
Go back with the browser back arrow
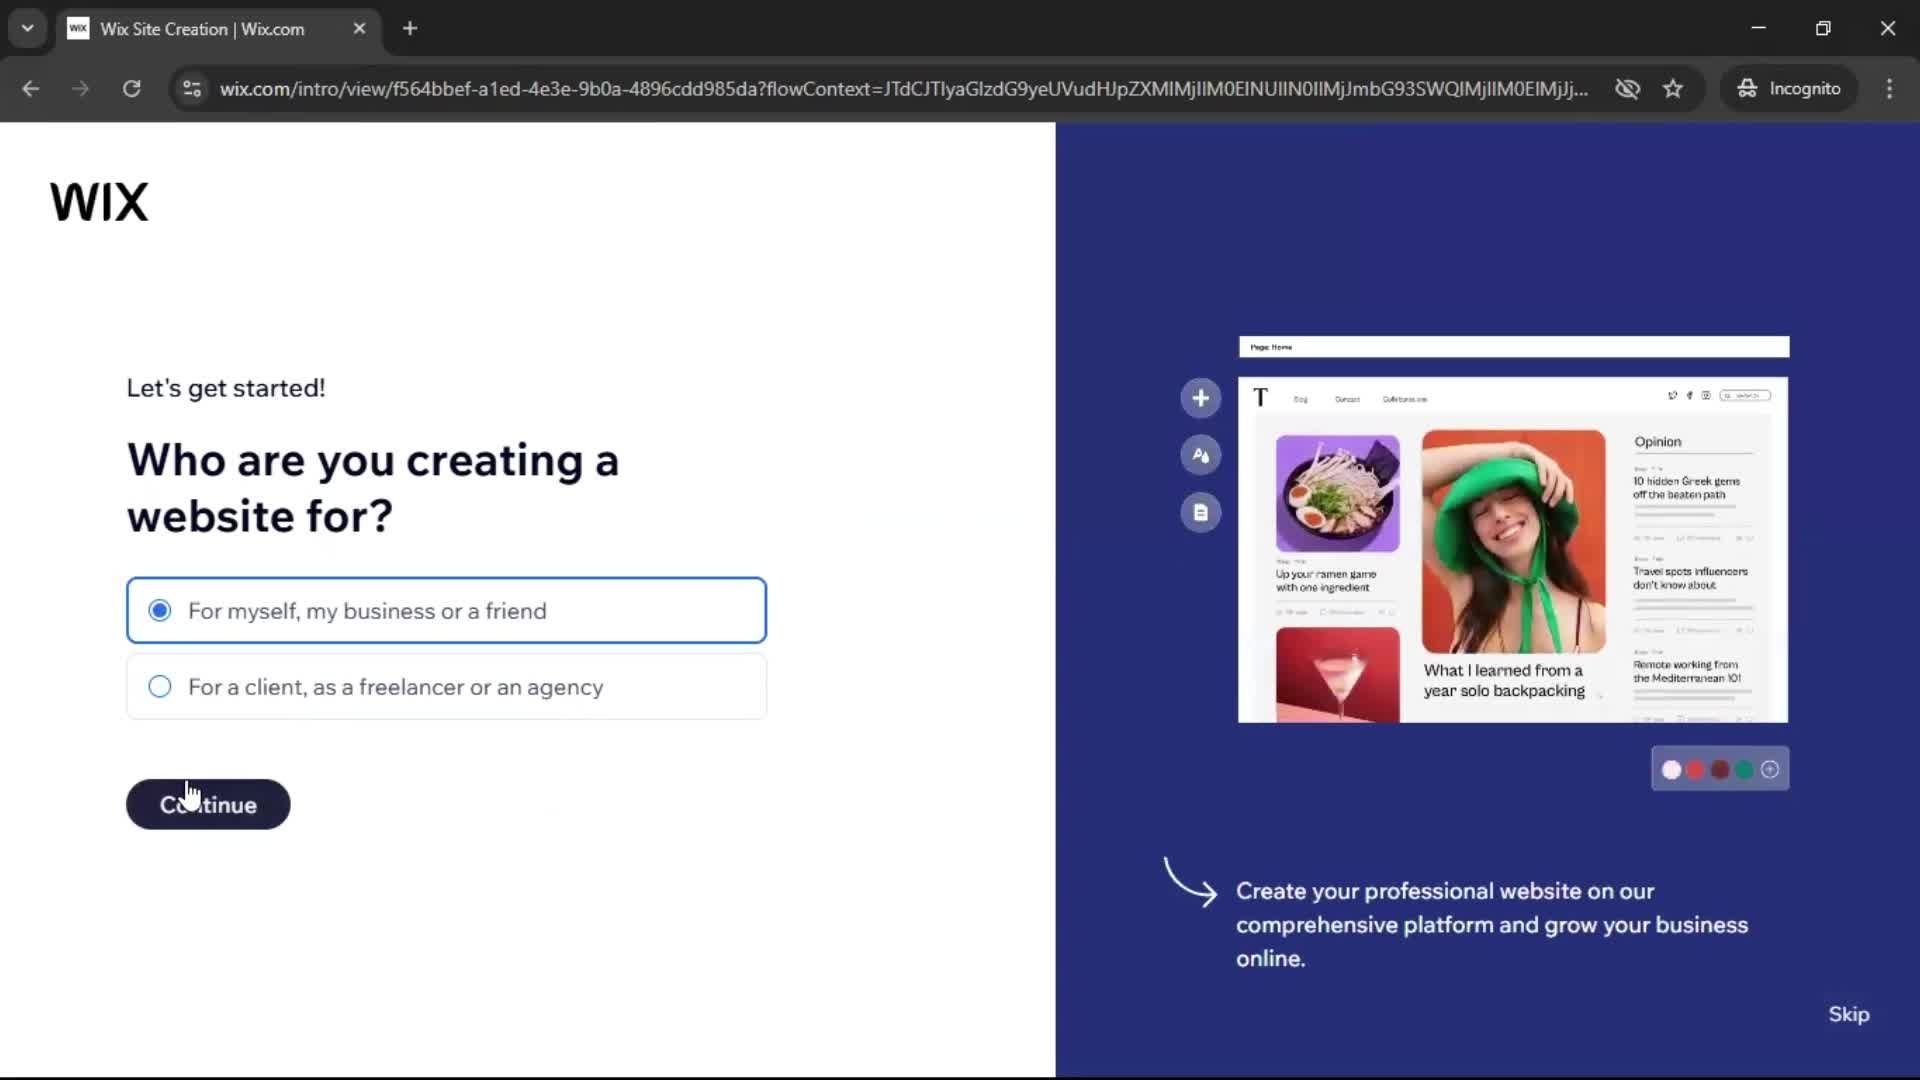point(31,88)
